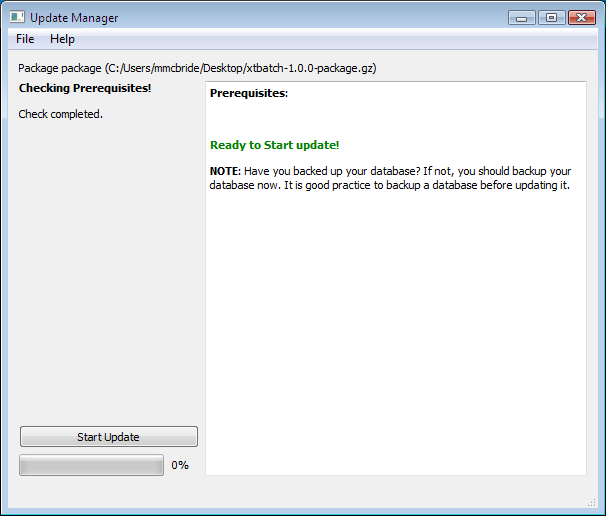606x516 pixels.
Task: Click the bold 'NOTE:' label
Action: coord(225,171)
